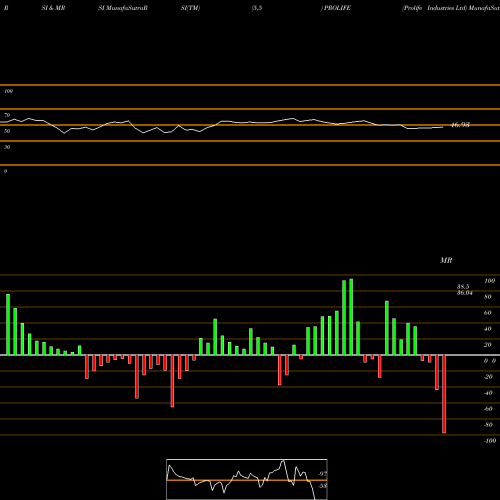The image size is (500, 500).
Task: Click the 88.5 value beside MR chart
Action: pos(463,287)
